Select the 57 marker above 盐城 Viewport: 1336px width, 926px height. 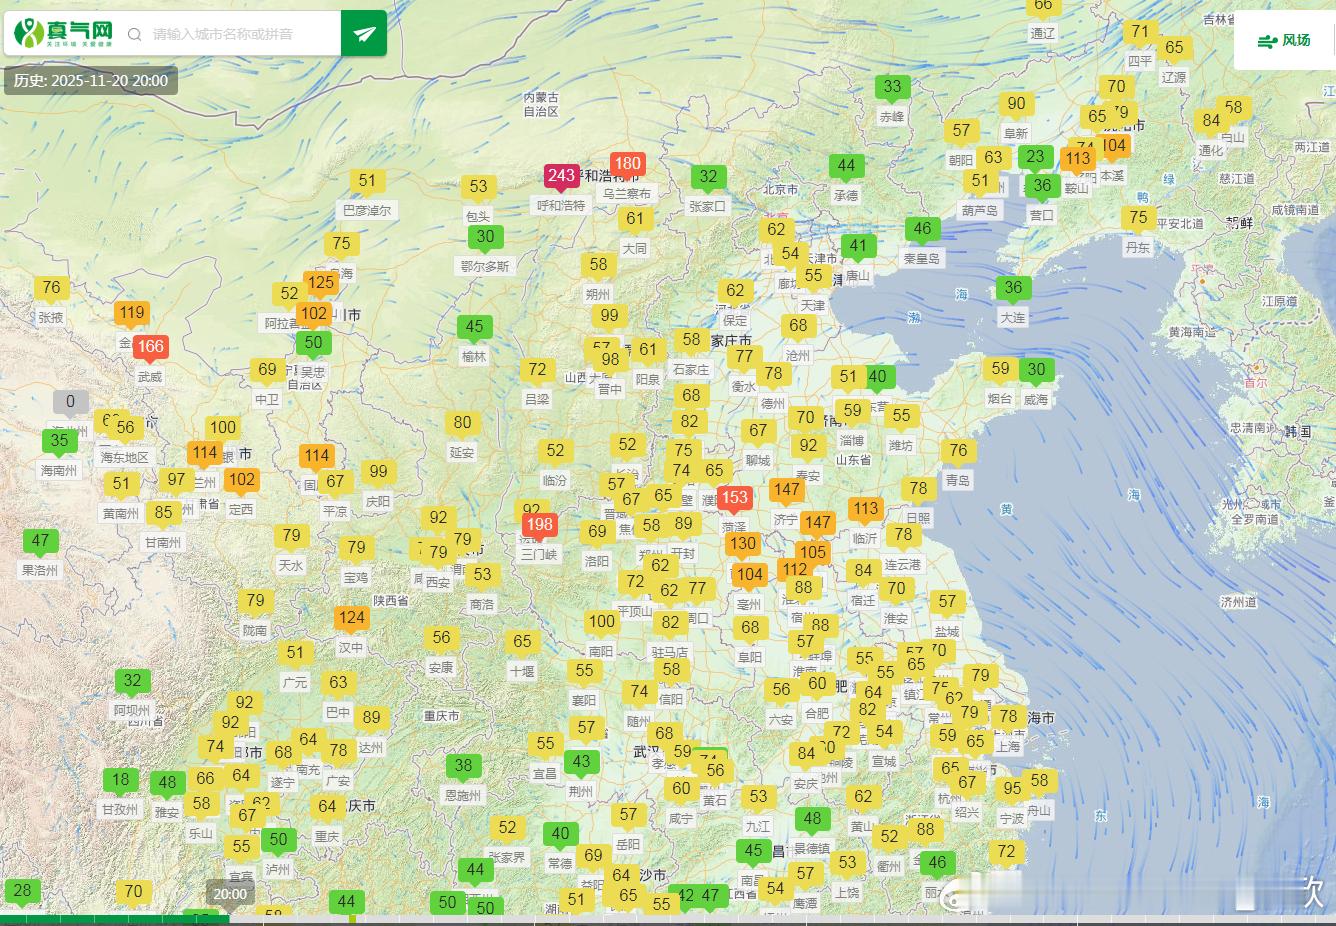click(947, 602)
